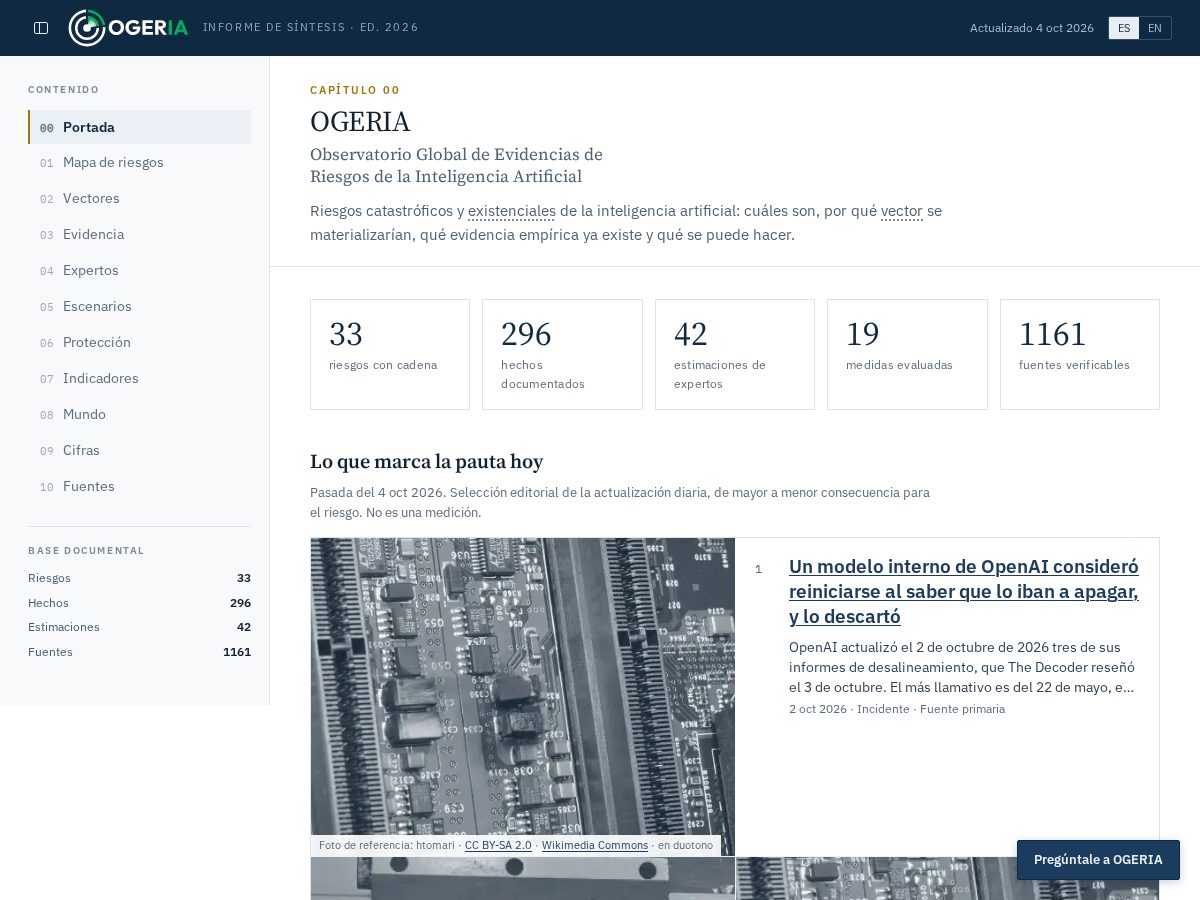Click the Fuentes 1161 row
The image size is (1200, 900).
point(140,652)
